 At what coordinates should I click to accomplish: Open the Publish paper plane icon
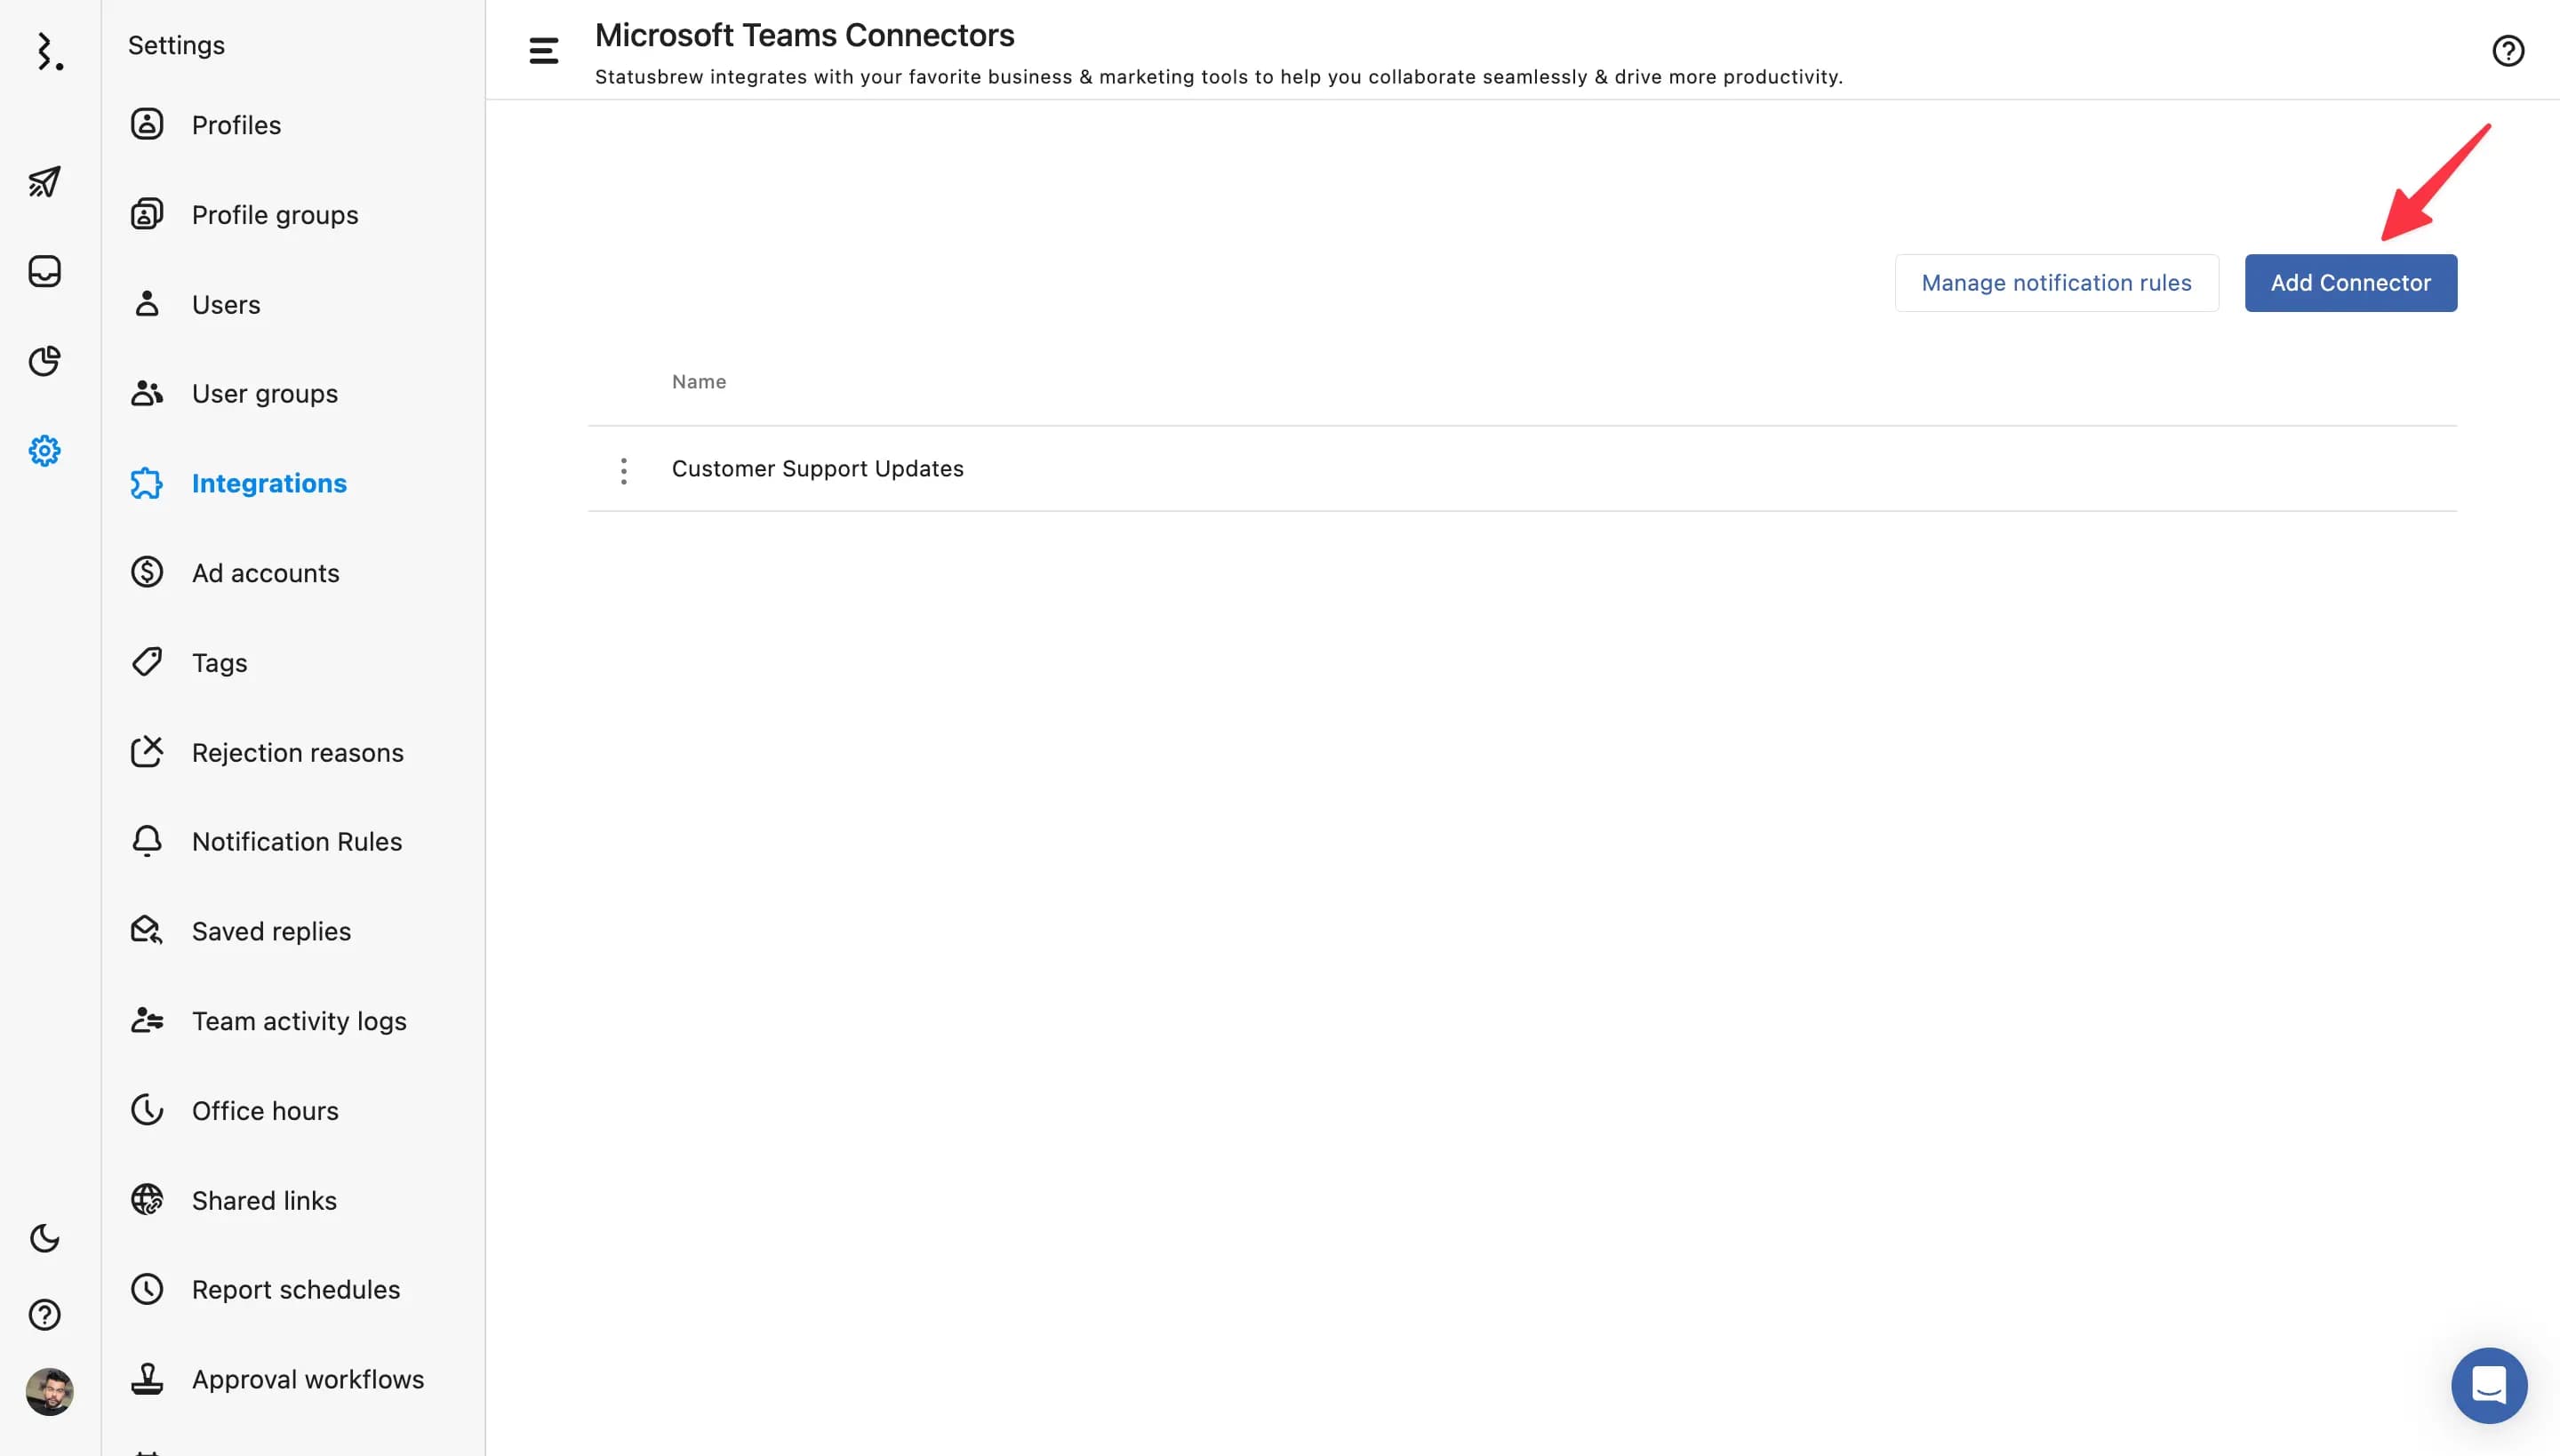(44, 181)
